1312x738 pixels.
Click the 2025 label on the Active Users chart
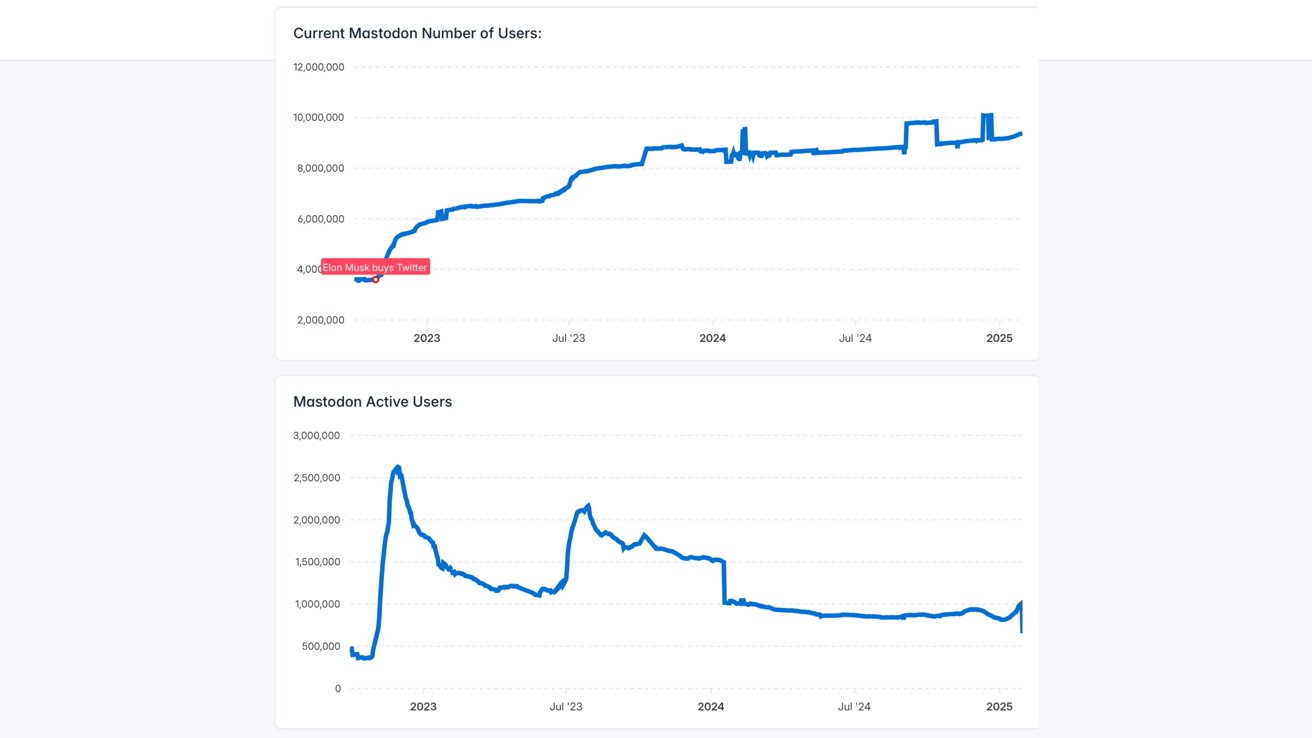tap(1000, 706)
